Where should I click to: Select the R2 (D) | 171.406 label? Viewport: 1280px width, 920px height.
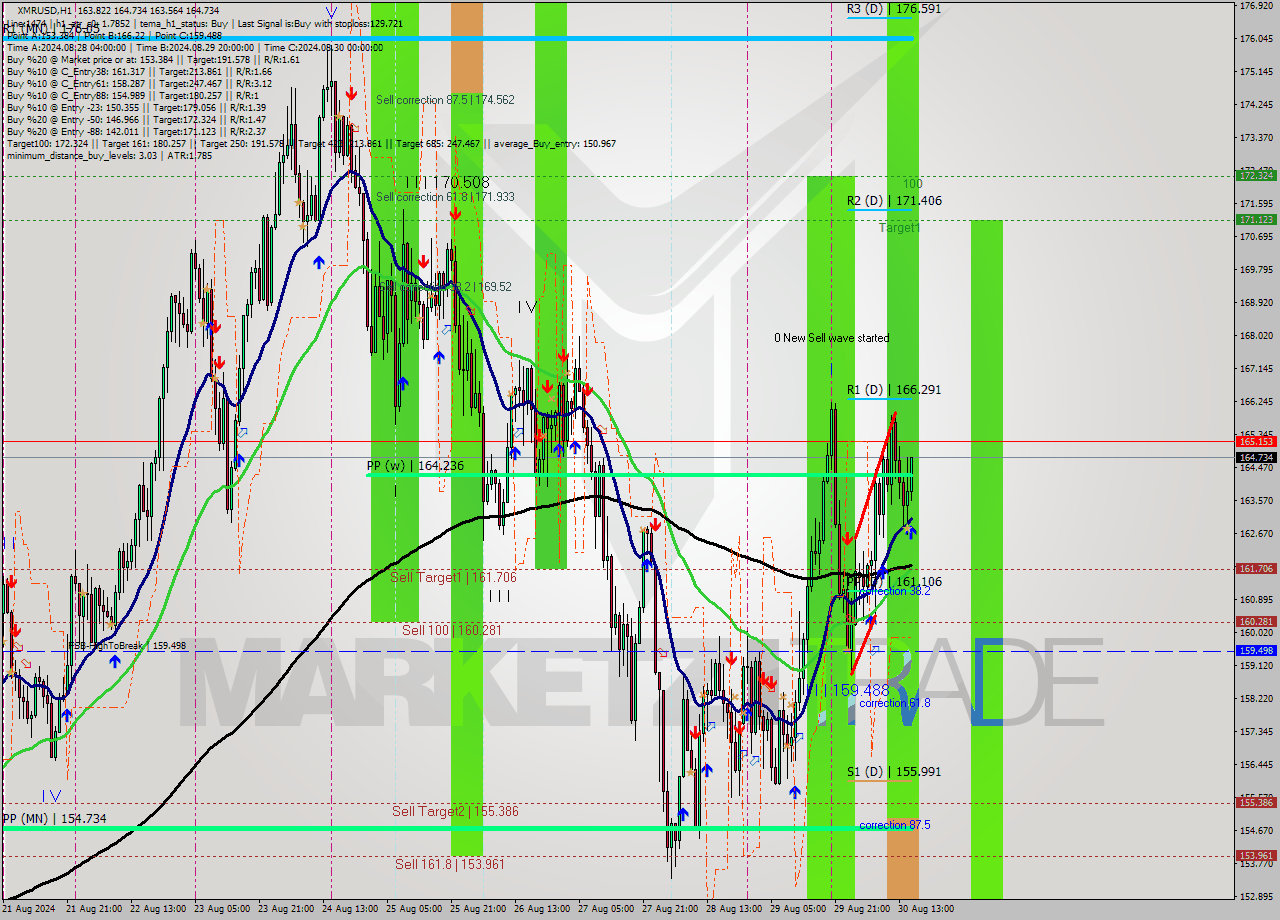coord(894,201)
